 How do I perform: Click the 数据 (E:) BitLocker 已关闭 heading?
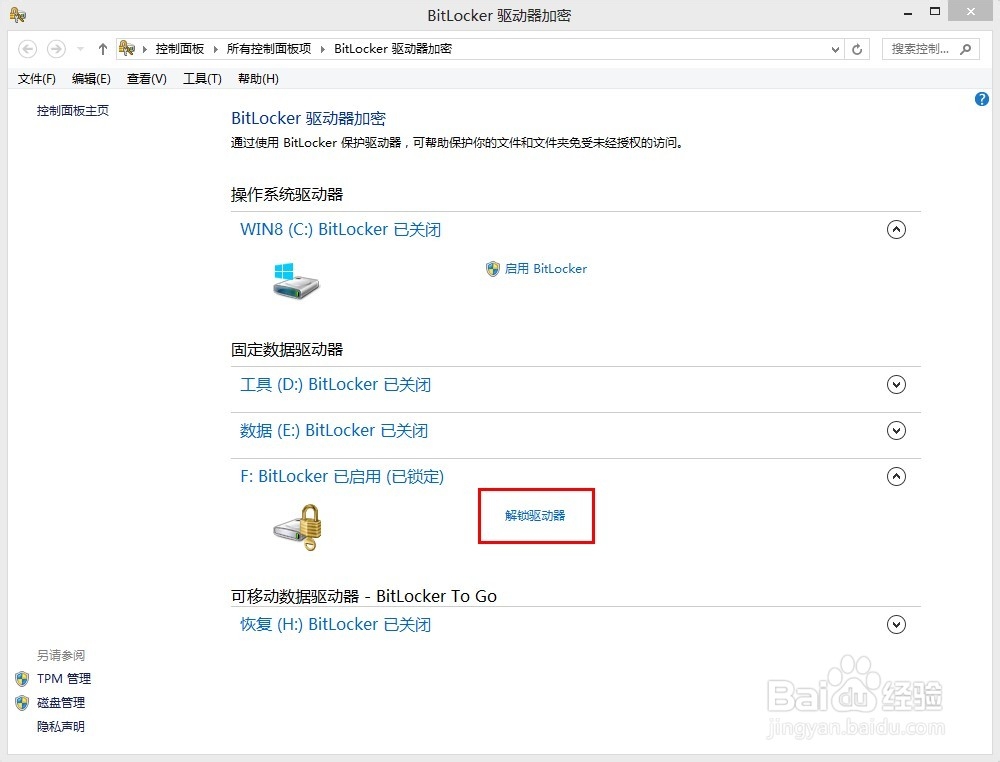(x=334, y=430)
